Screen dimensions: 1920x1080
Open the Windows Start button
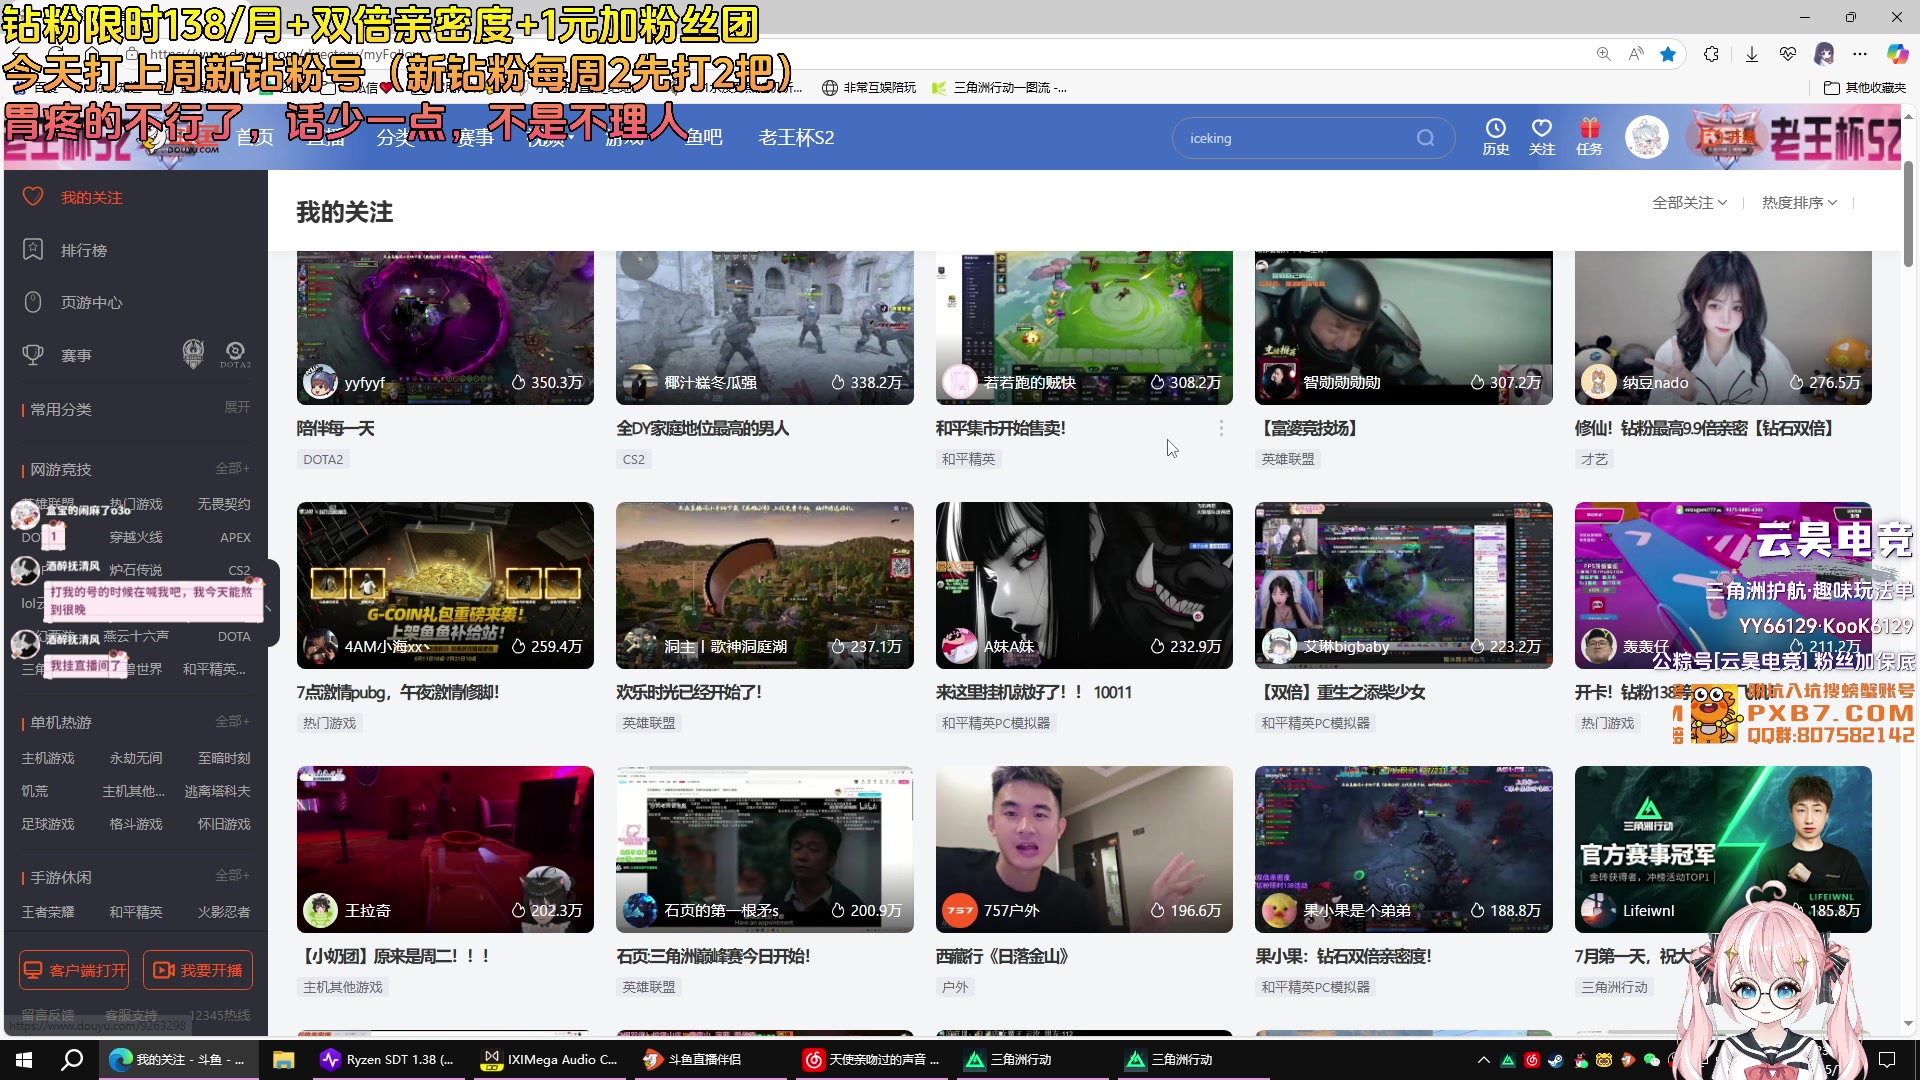tap(24, 1059)
